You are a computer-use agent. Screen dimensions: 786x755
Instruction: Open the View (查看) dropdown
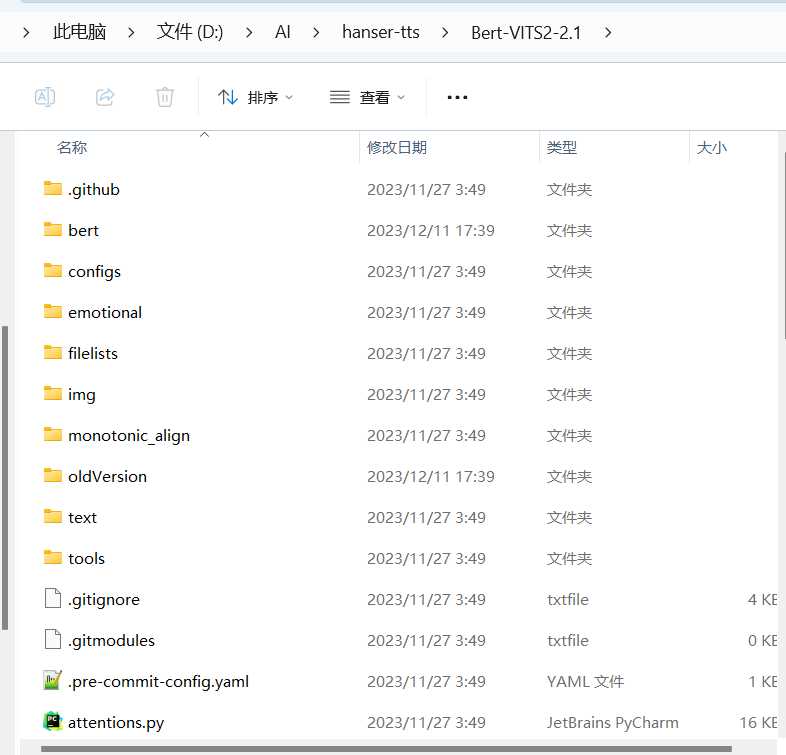pos(367,97)
